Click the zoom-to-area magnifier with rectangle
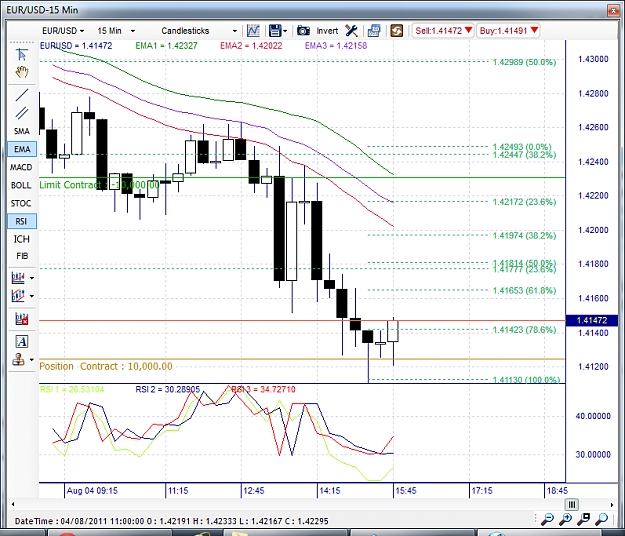Screen dimensions: 625x536 [583, 519]
